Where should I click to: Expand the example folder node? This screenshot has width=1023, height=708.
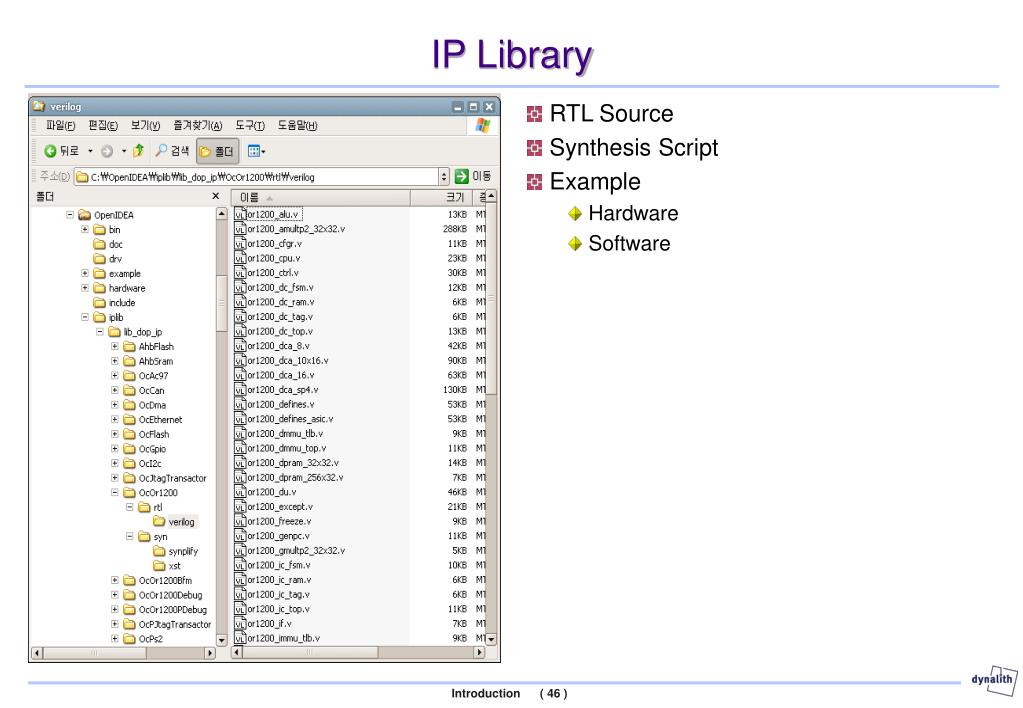[85, 273]
